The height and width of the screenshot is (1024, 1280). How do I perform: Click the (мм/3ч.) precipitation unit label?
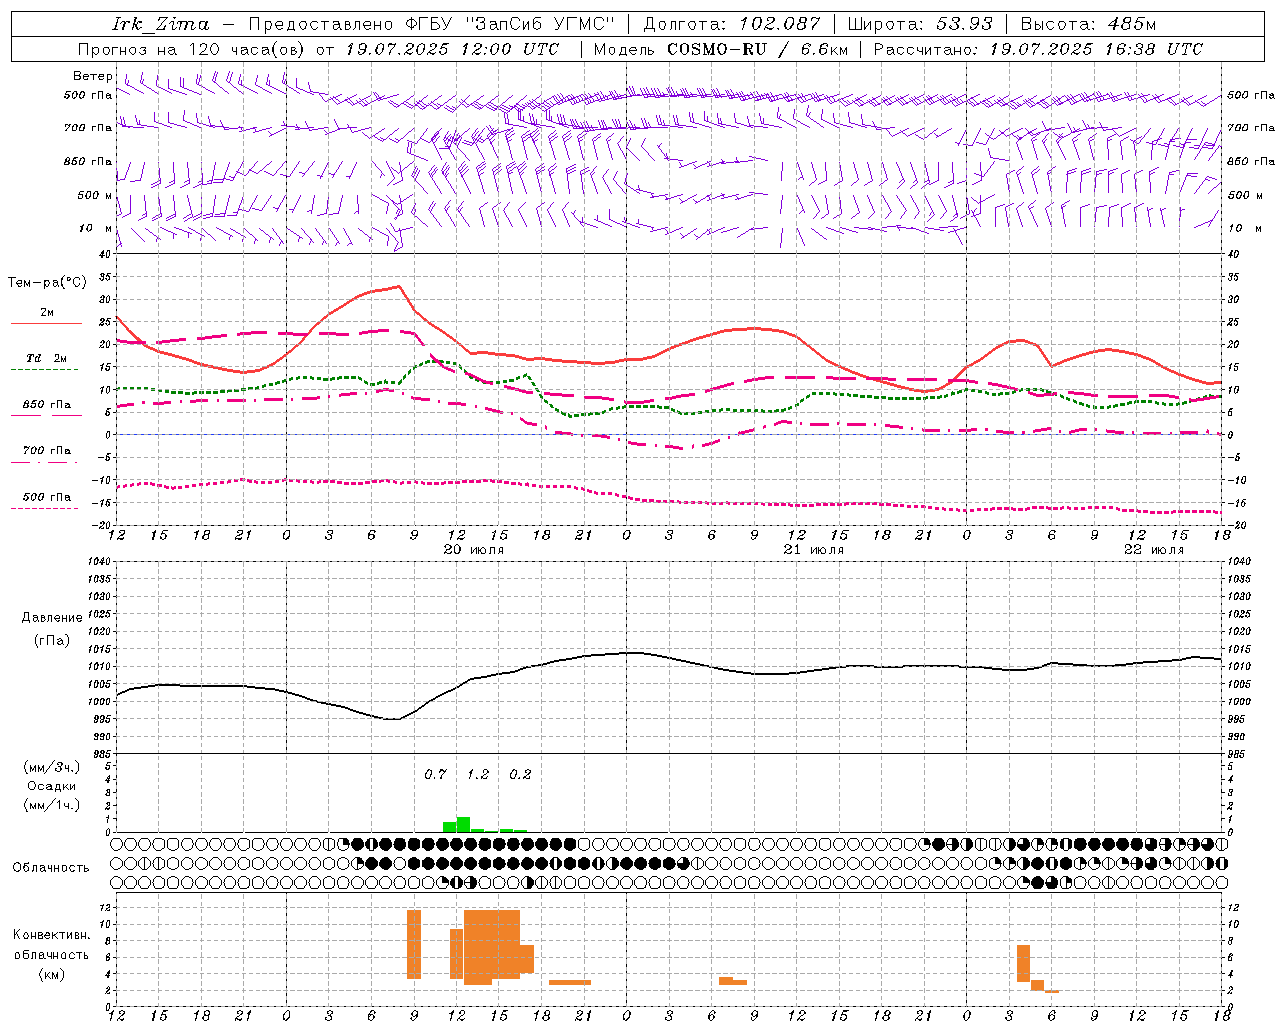[52, 768]
